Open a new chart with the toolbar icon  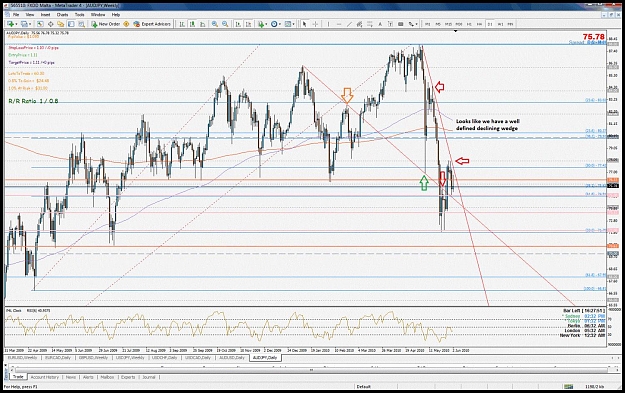[x=10, y=24]
